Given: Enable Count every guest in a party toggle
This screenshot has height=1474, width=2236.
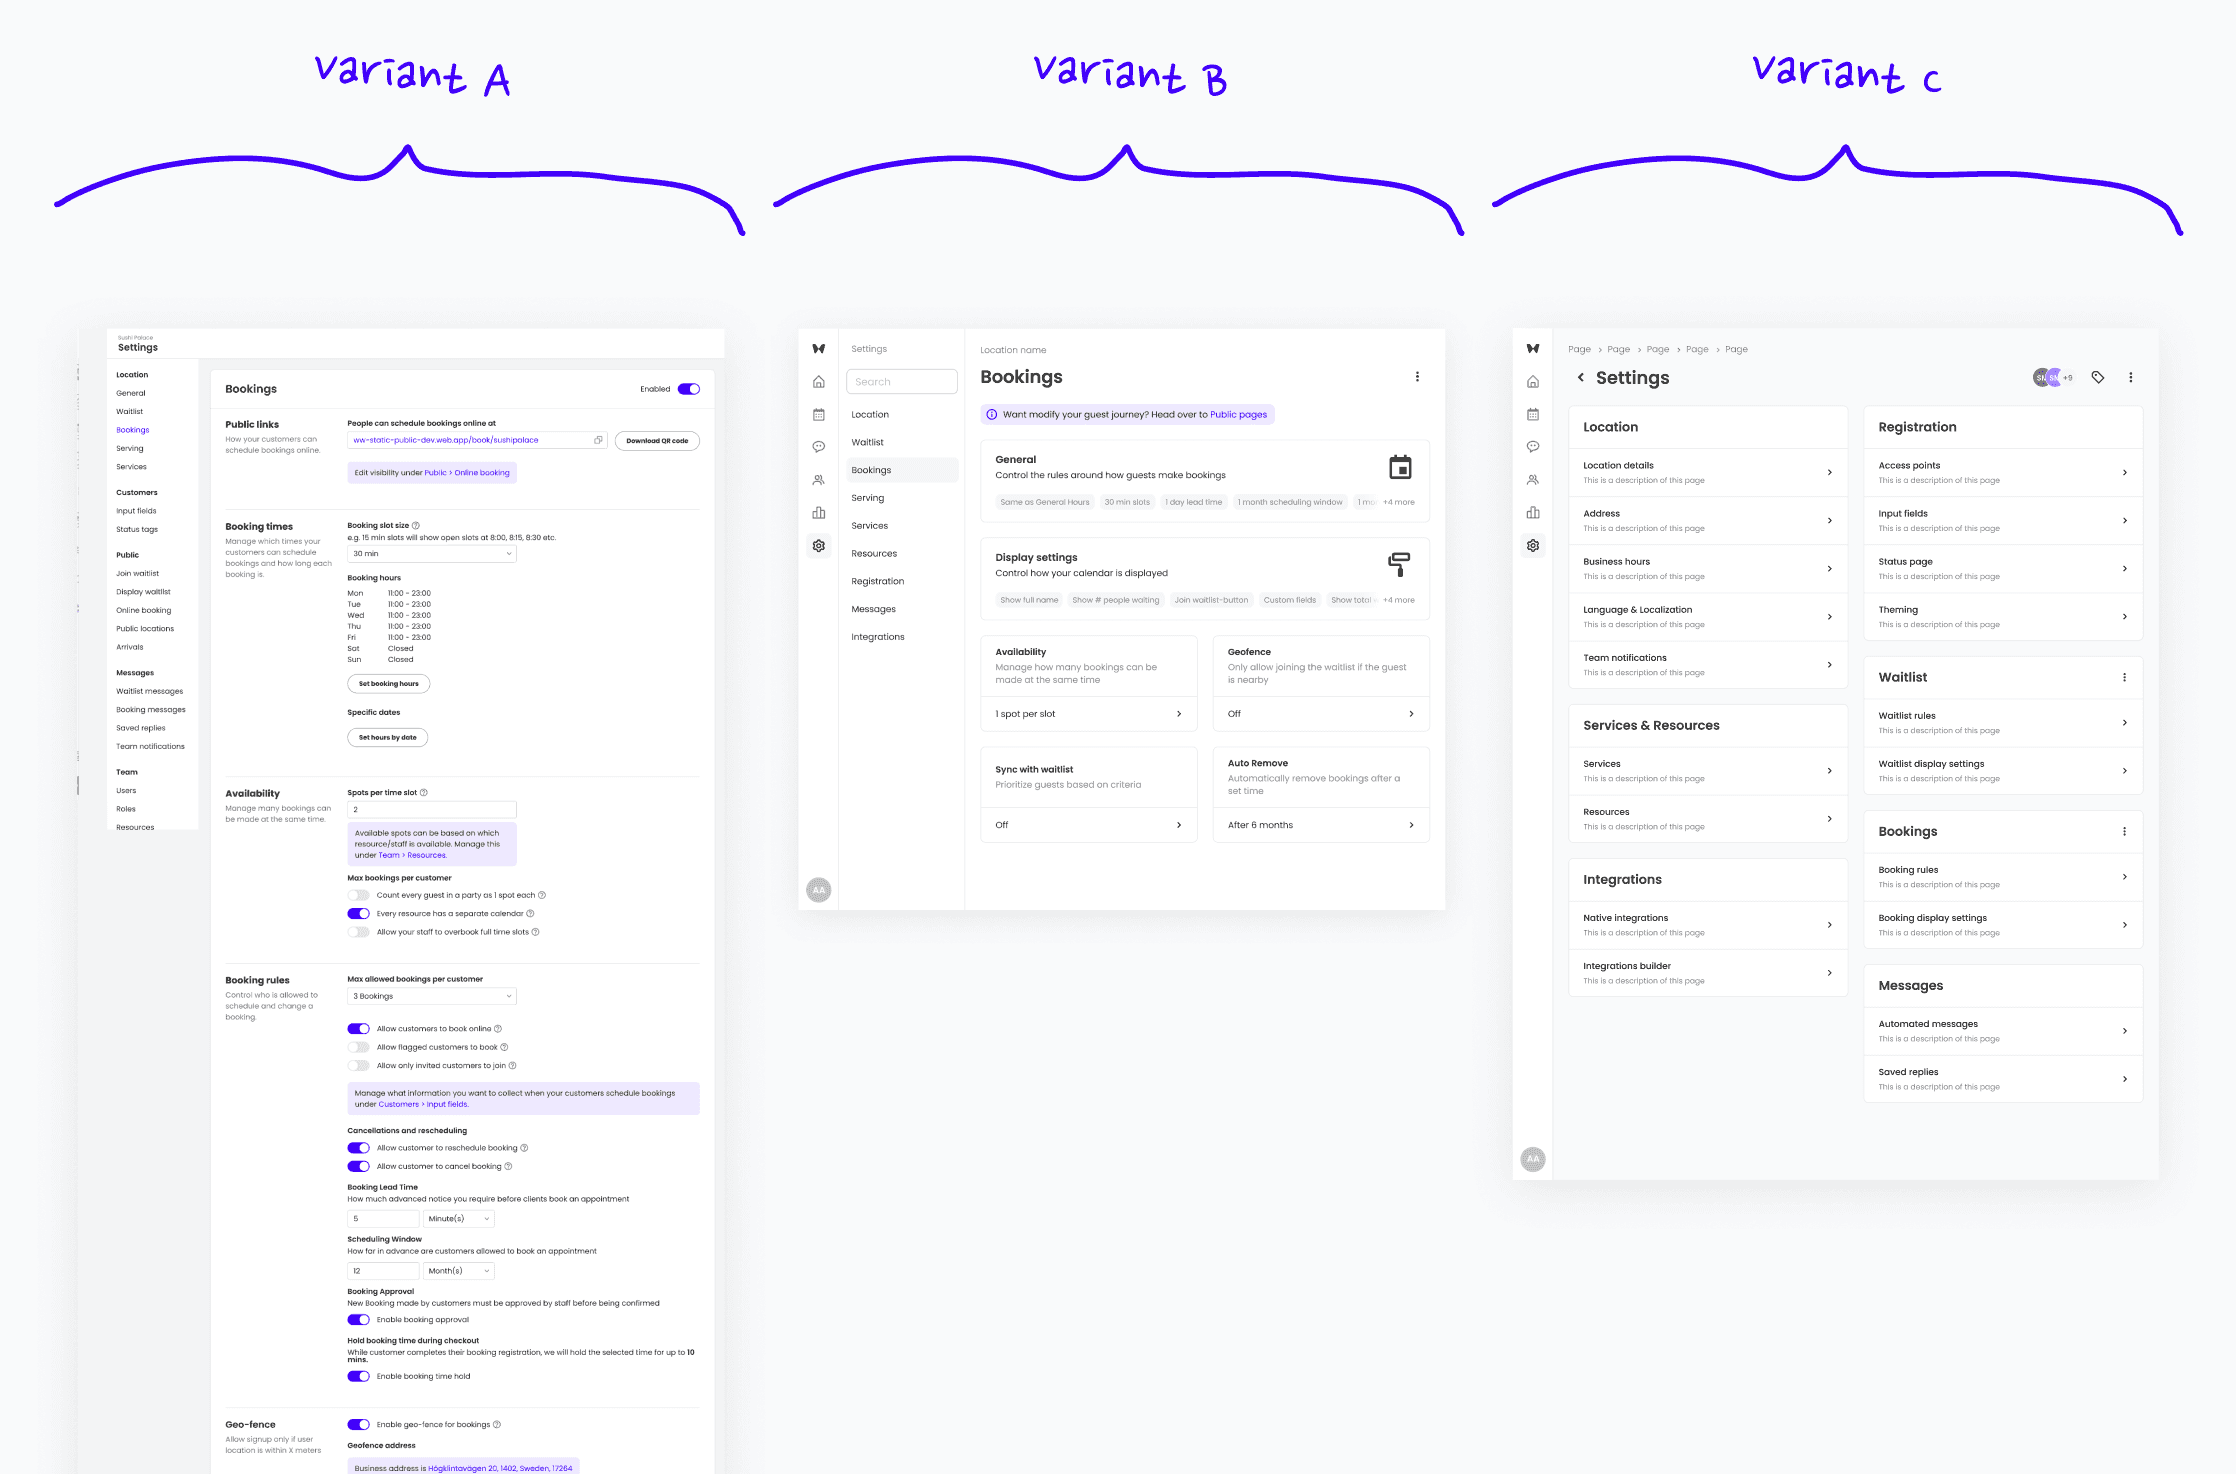Looking at the screenshot, I should (x=358, y=895).
